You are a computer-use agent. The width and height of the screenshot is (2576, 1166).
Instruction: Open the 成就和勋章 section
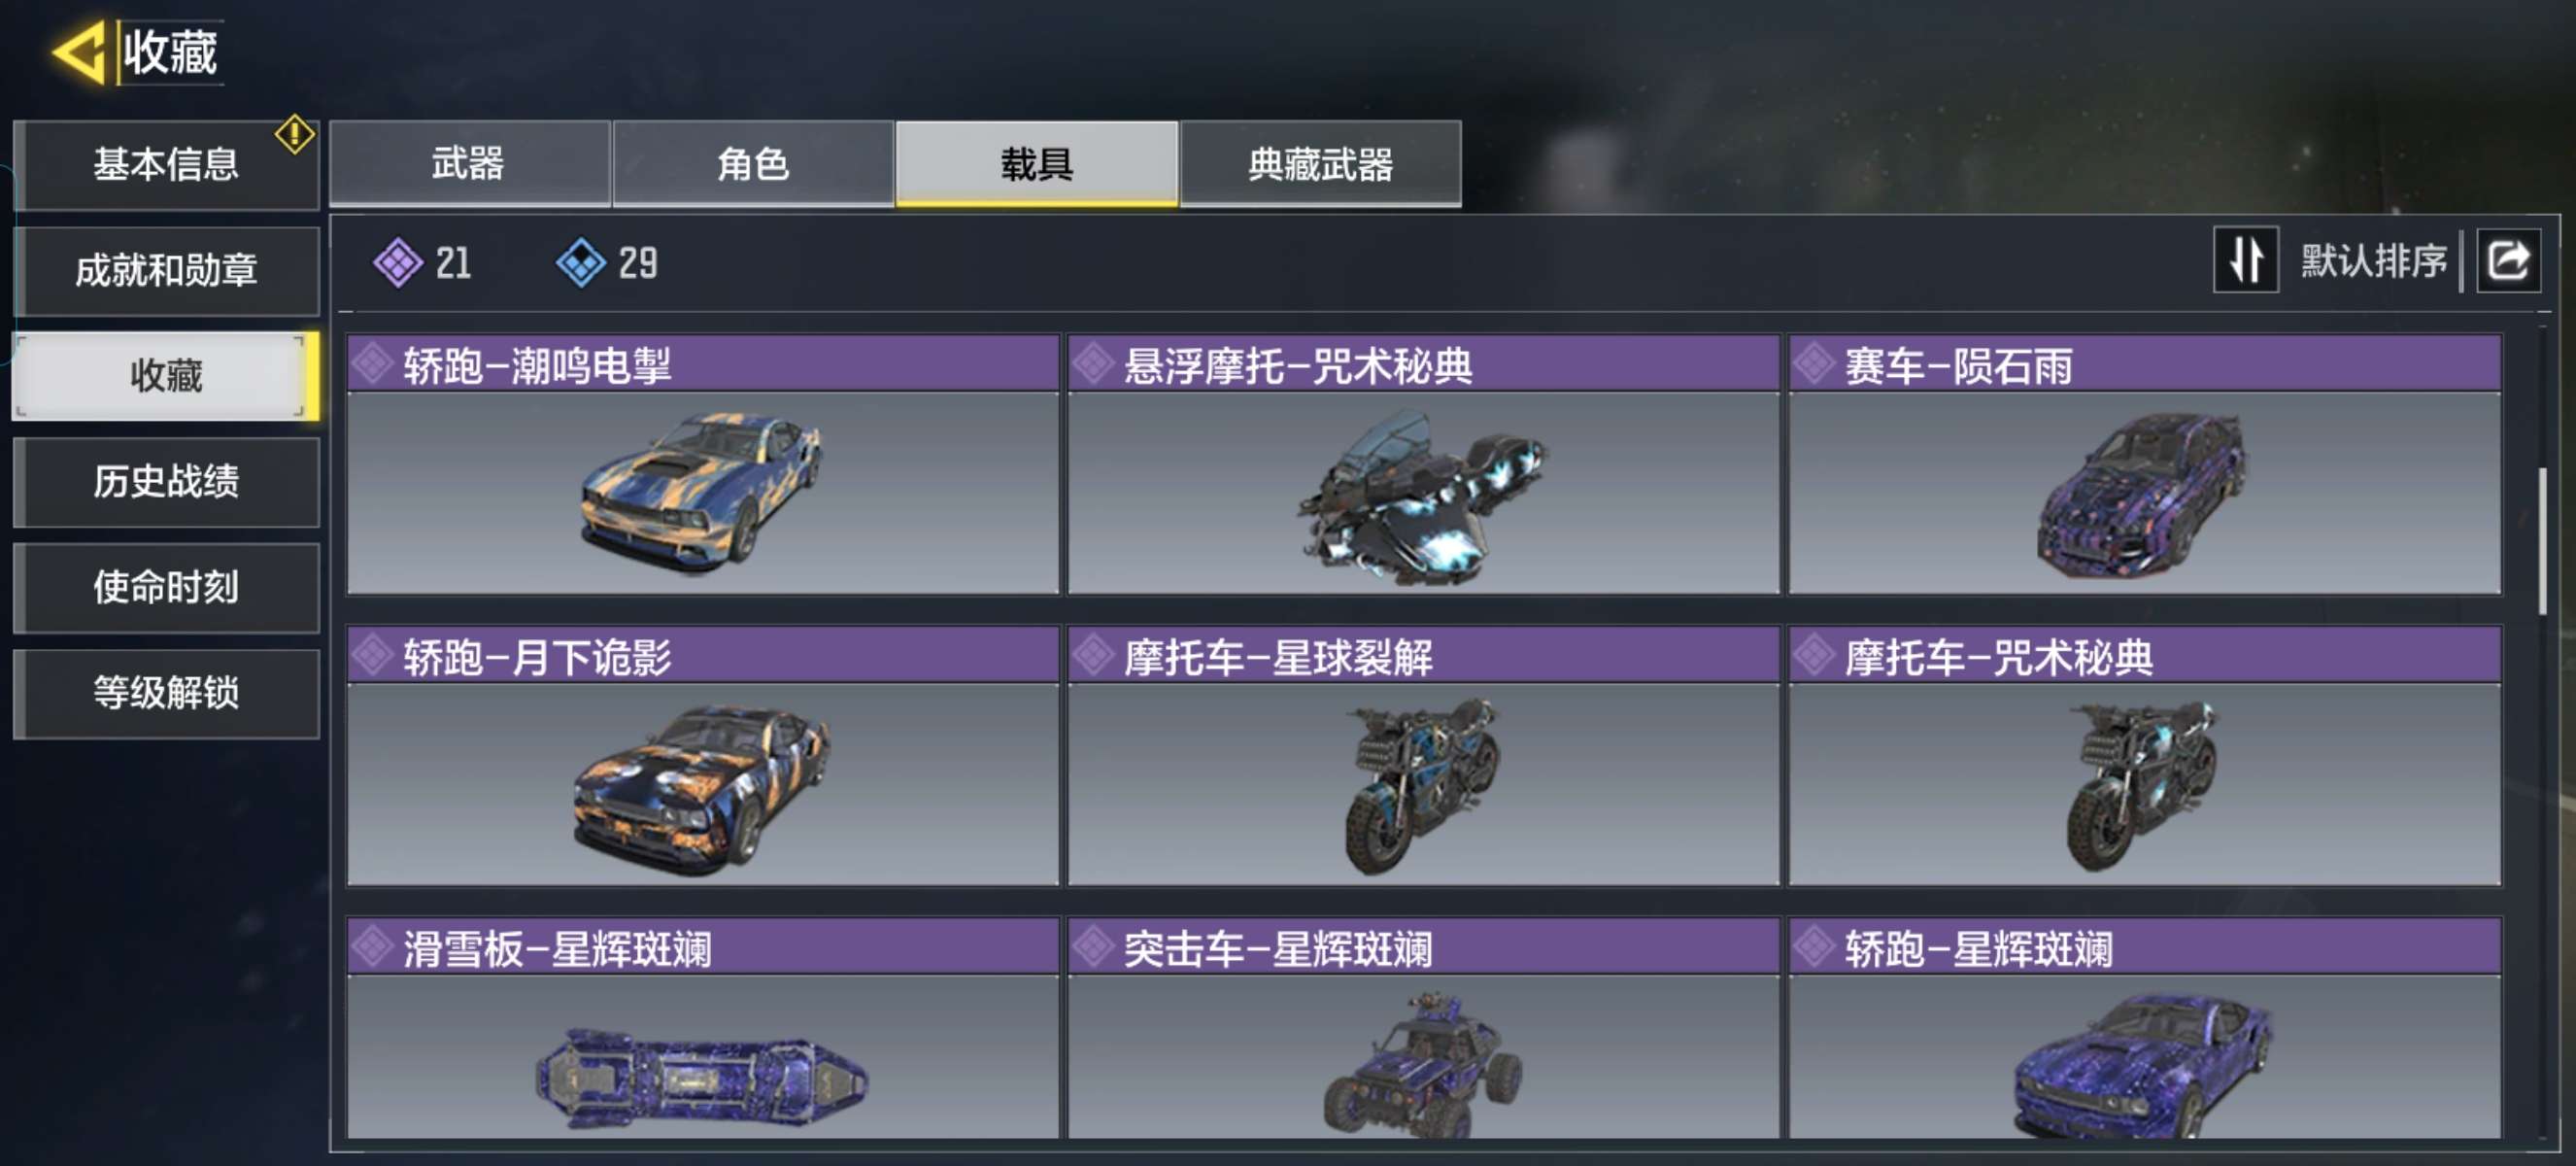[166, 270]
